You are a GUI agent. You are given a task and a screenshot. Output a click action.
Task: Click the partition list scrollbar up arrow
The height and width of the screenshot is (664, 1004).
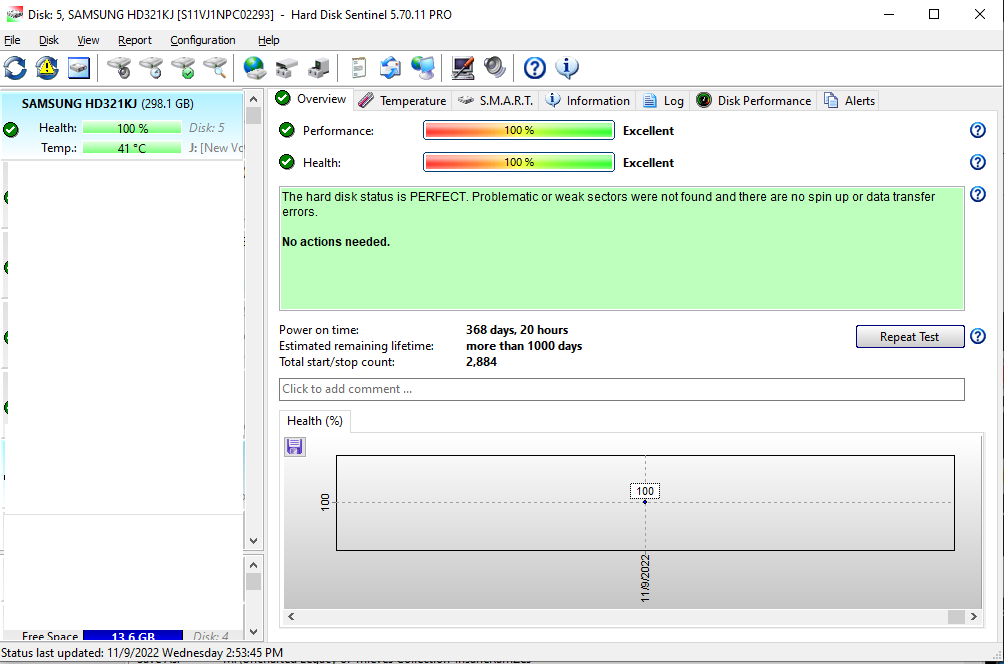click(254, 565)
